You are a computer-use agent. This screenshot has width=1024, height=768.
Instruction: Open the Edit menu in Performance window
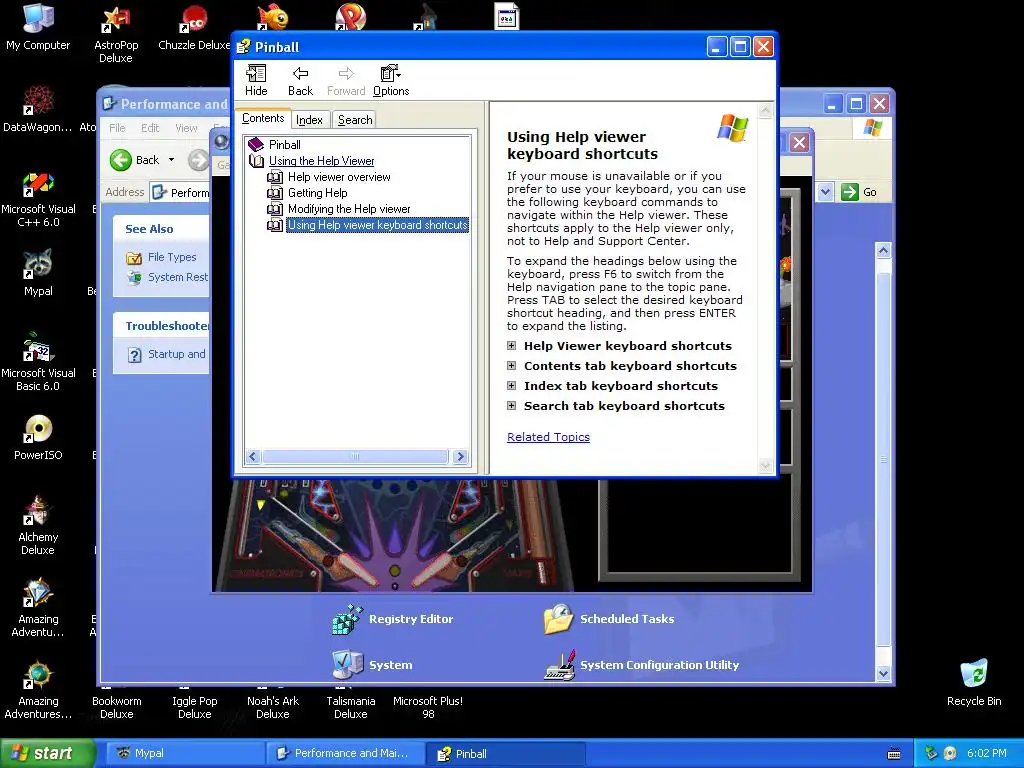click(x=150, y=128)
